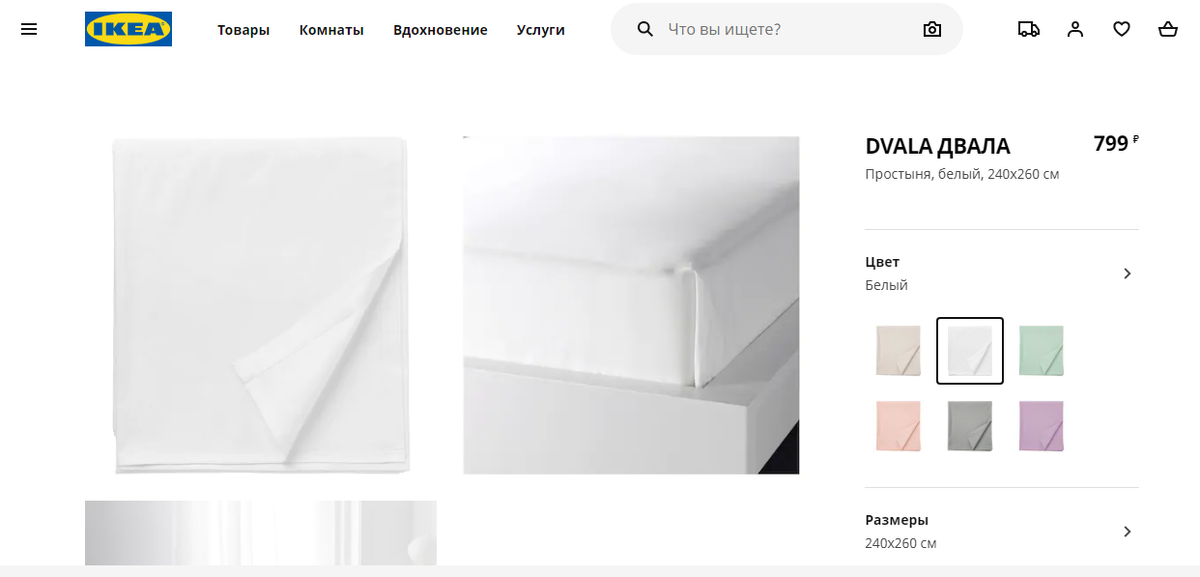Open the shopping basket
1200x577 pixels.
tap(1167, 29)
